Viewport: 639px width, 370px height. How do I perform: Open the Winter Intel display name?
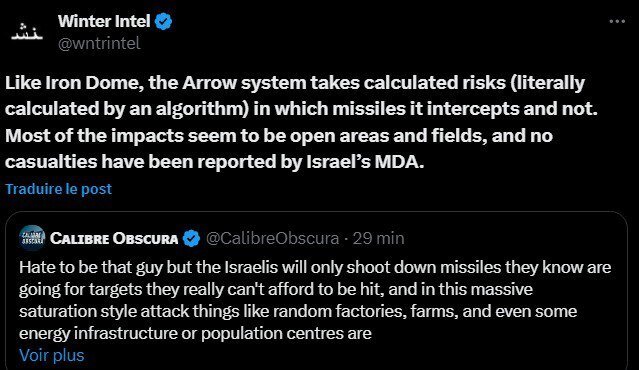coord(104,22)
